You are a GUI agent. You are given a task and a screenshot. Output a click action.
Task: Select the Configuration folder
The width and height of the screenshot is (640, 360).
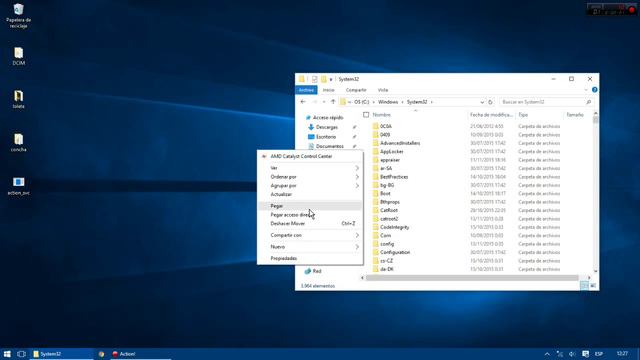pyautogui.click(x=395, y=252)
